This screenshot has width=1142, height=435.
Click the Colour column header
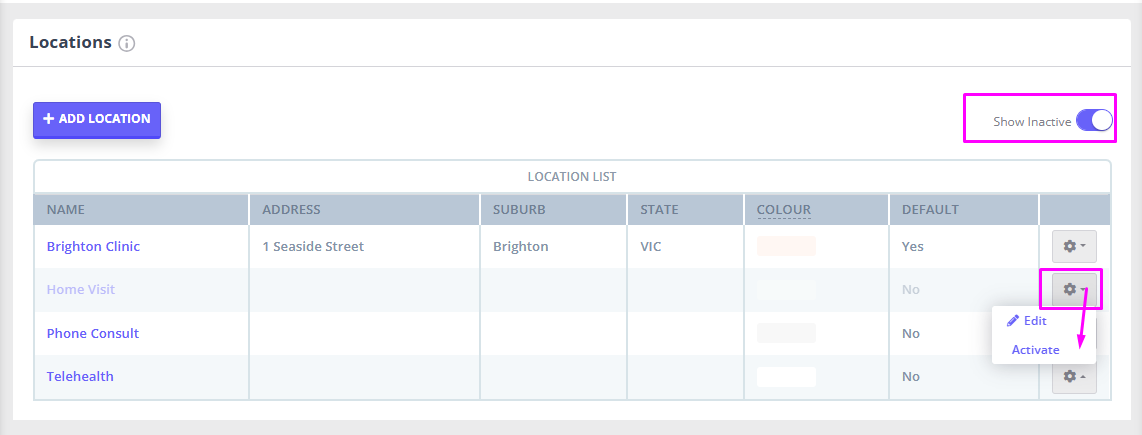pos(784,210)
